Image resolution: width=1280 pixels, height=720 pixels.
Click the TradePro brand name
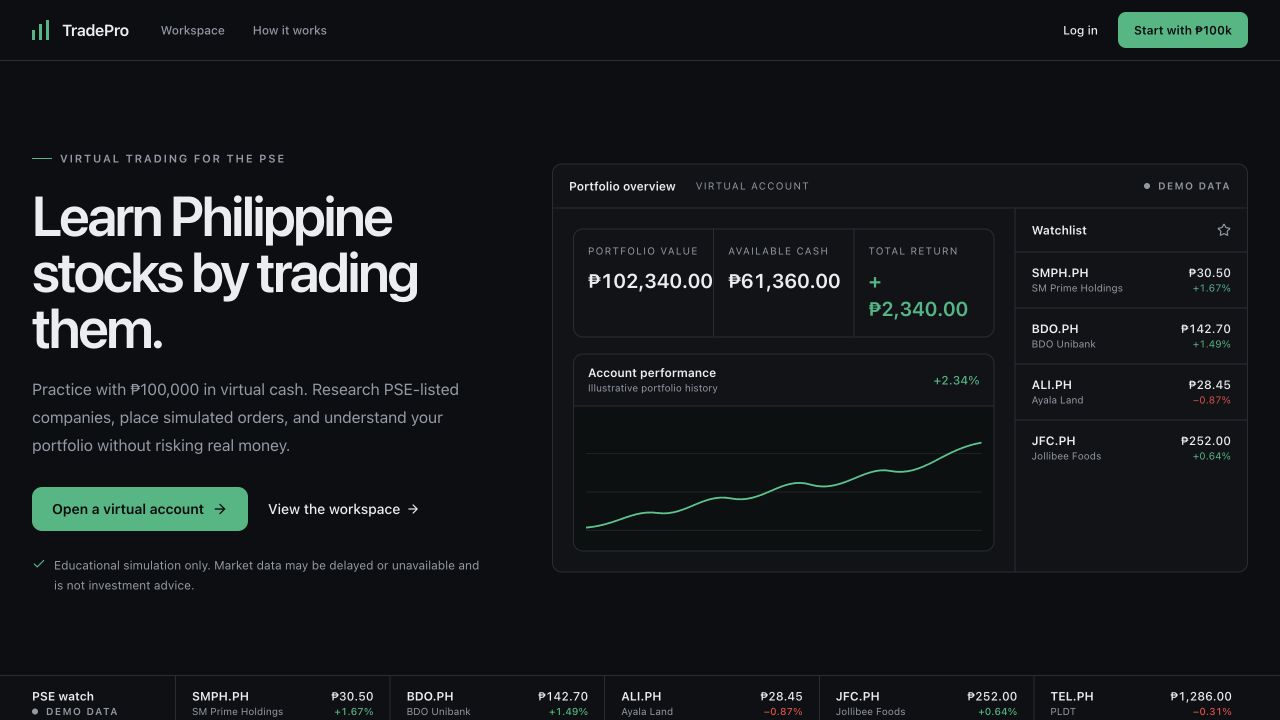[95, 31]
